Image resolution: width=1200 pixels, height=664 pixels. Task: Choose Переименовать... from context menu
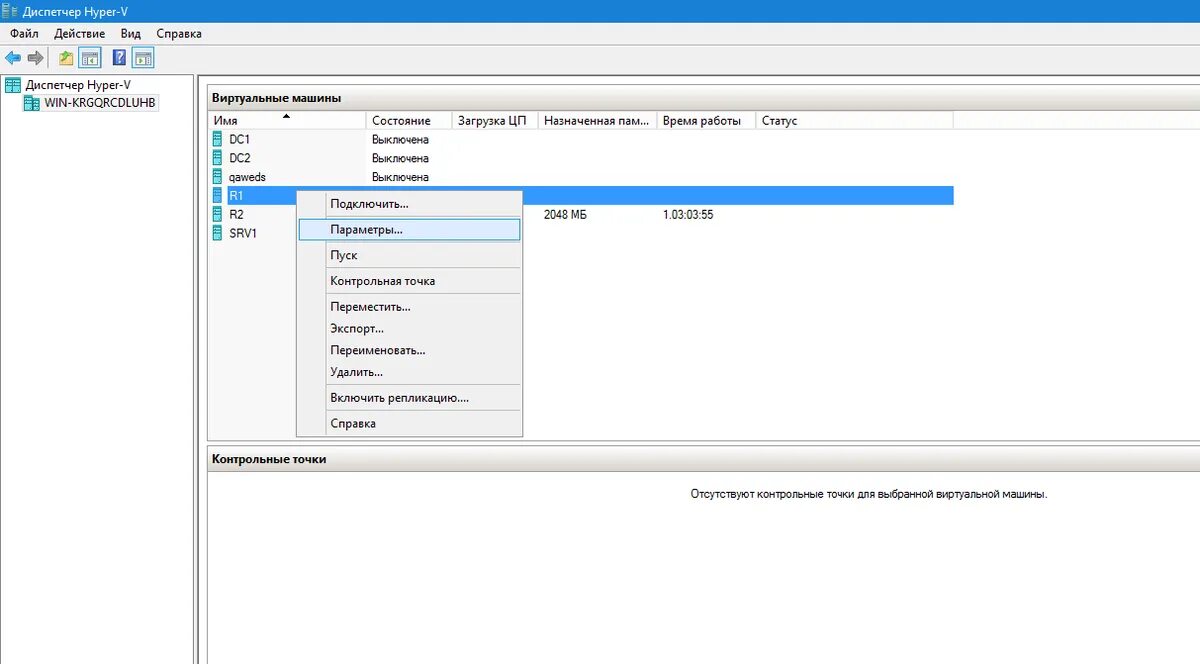[x=410, y=350]
